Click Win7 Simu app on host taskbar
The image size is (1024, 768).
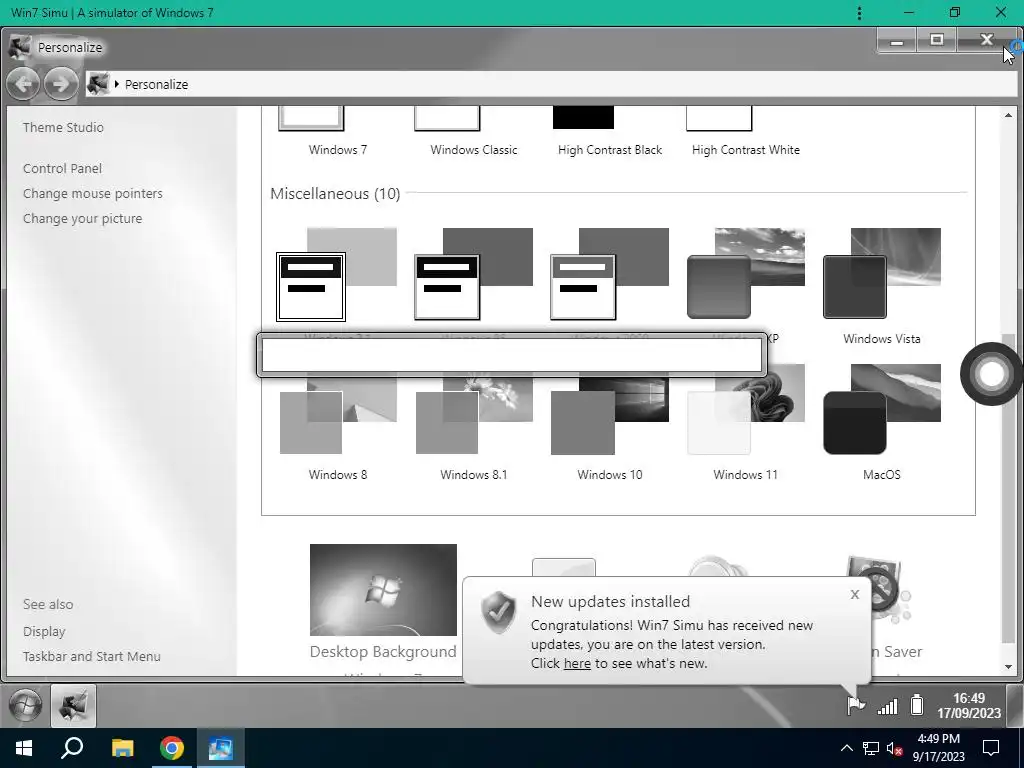(x=221, y=748)
